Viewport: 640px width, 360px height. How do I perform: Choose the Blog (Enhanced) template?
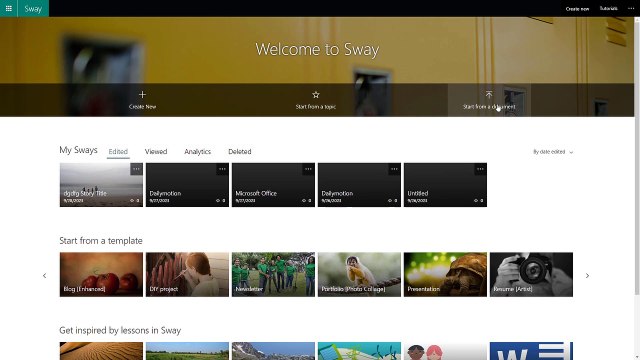coord(101,274)
